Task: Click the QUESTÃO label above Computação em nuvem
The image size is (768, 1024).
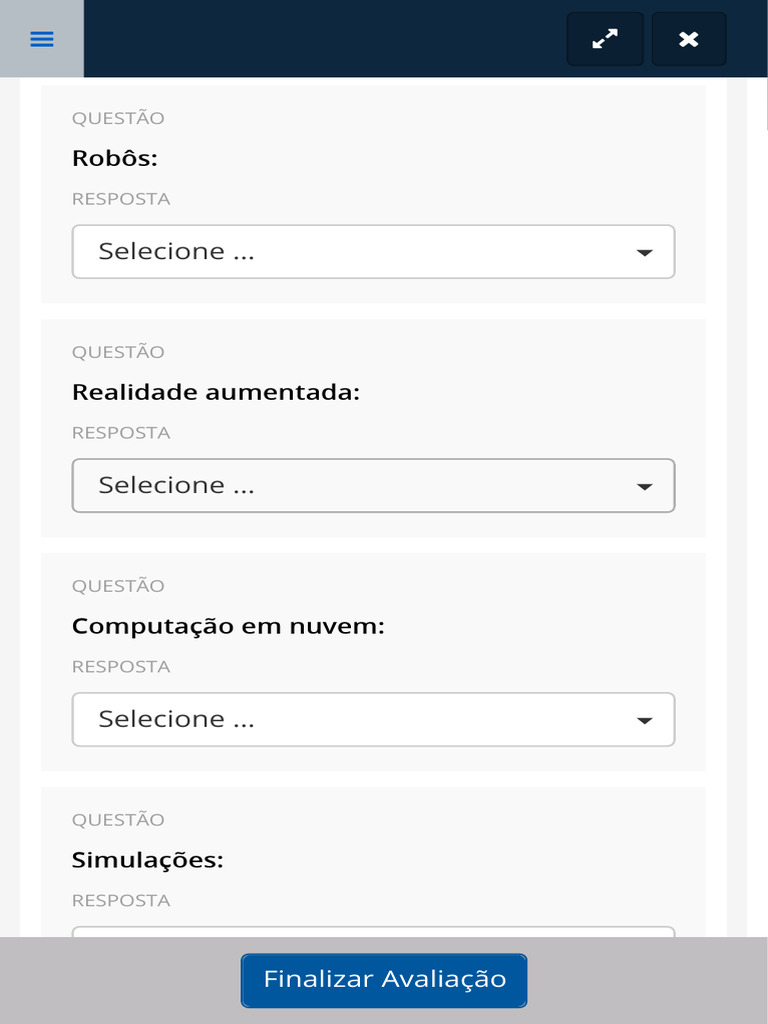Action: tap(118, 586)
